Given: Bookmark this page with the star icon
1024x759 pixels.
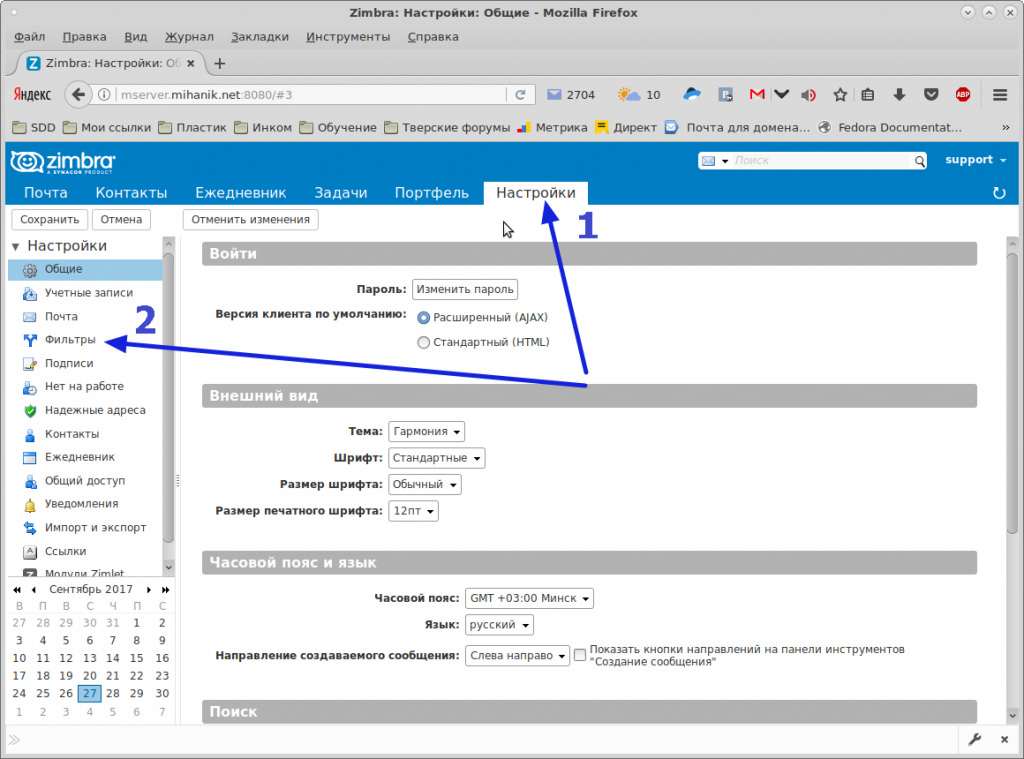Looking at the screenshot, I should (840, 95).
